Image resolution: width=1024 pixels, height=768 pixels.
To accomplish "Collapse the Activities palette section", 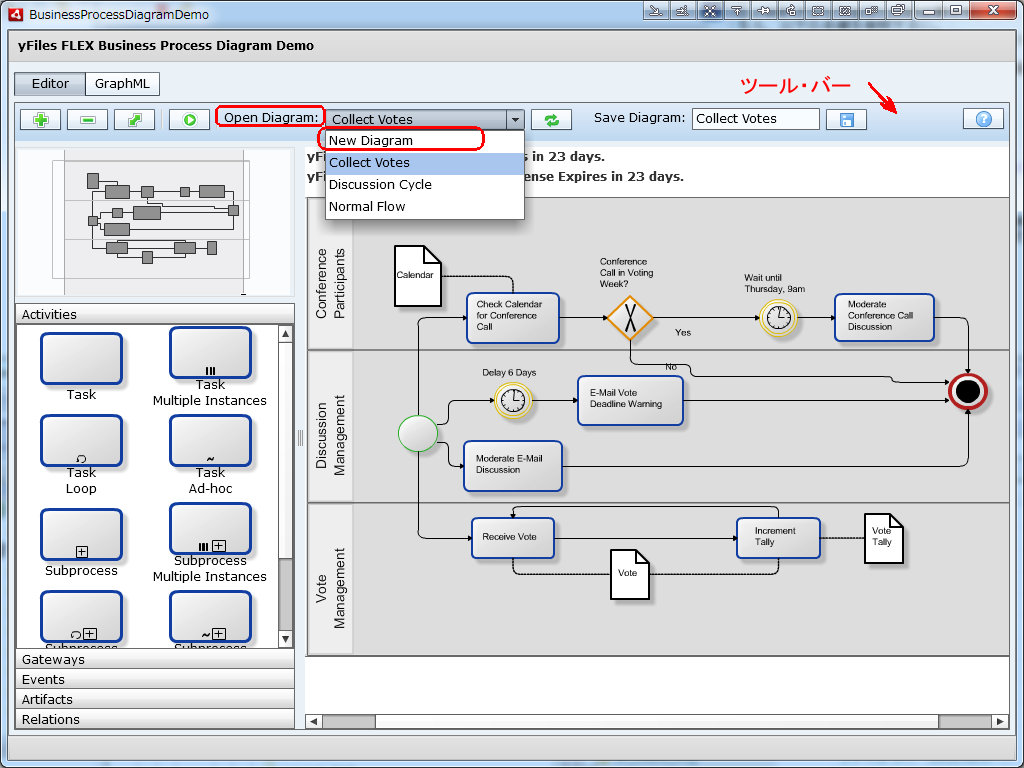I will [x=155, y=314].
